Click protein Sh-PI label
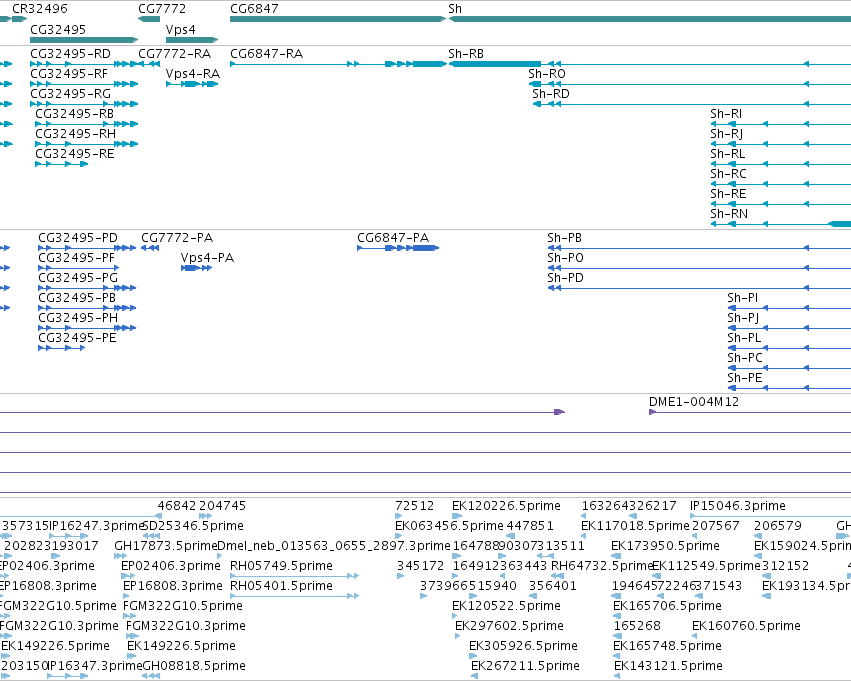 click(x=742, y=298)
